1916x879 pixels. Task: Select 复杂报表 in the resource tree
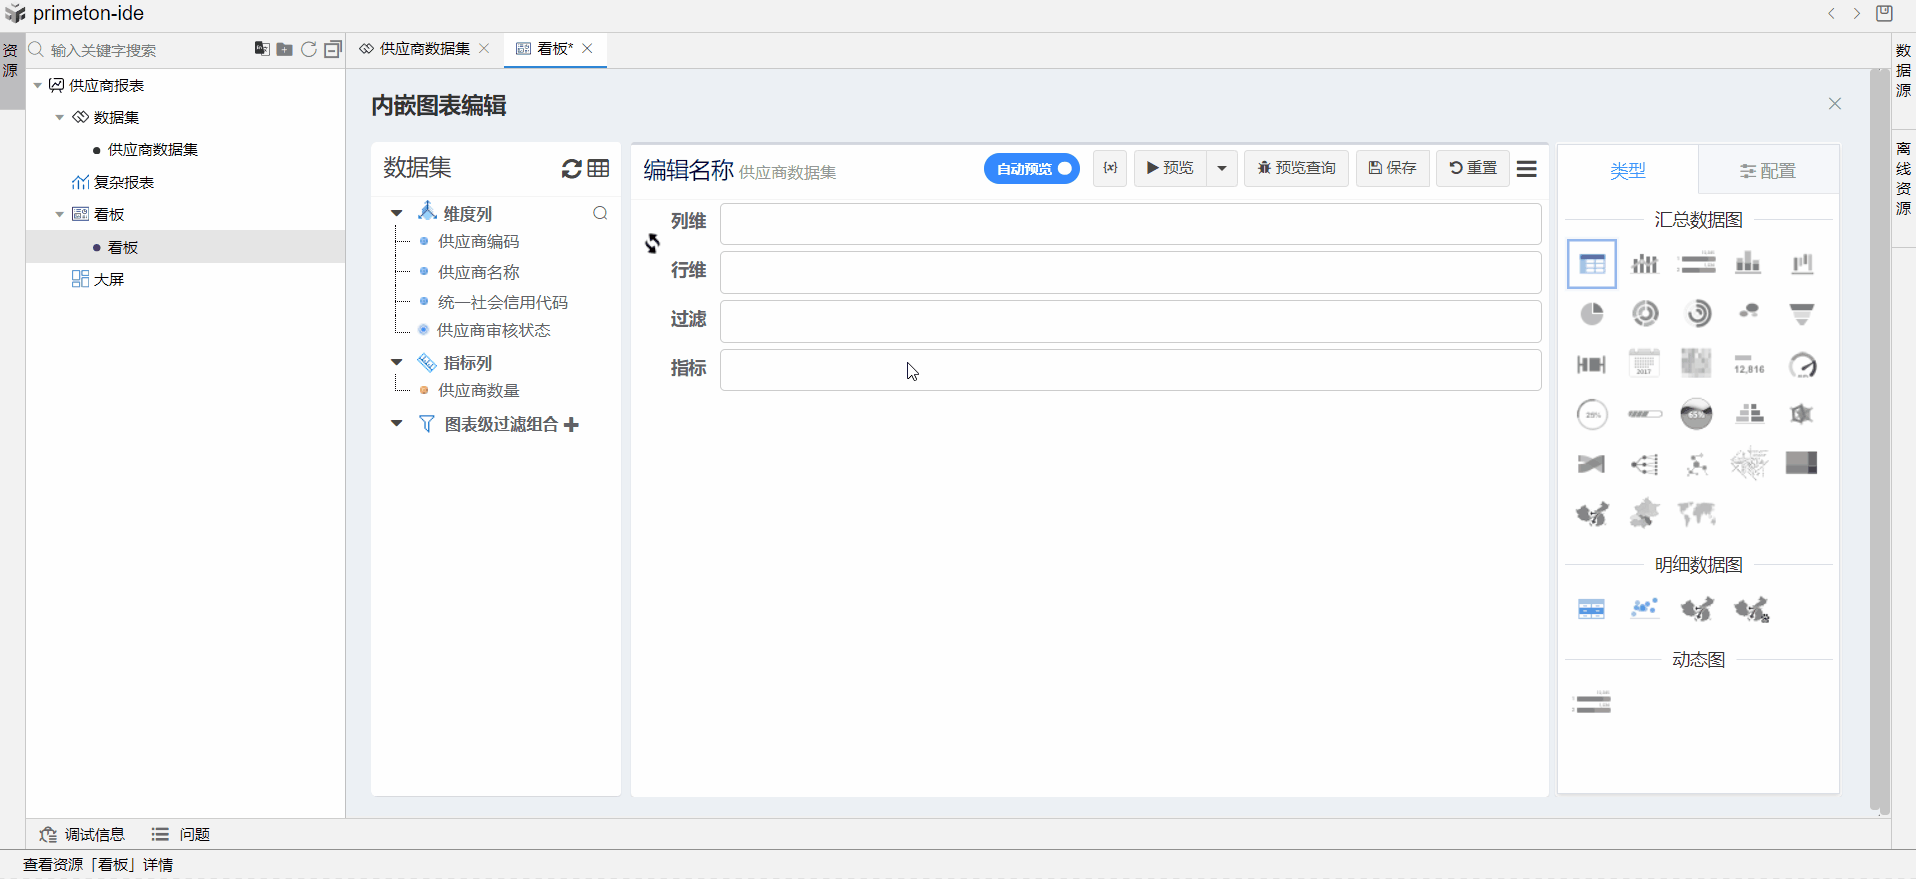123,182
